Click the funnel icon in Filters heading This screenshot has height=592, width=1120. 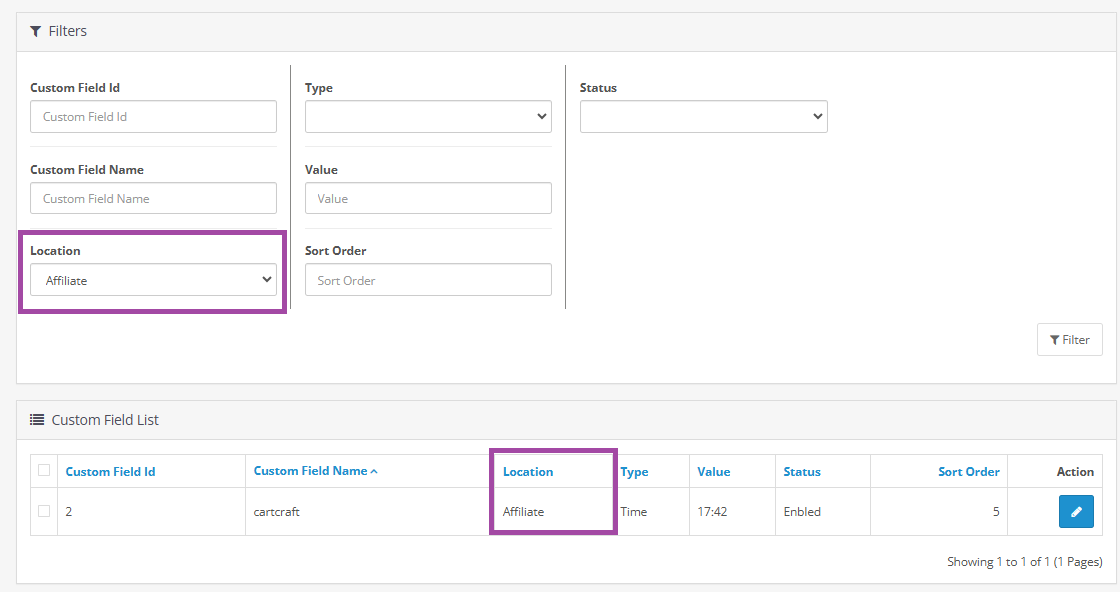36,31
